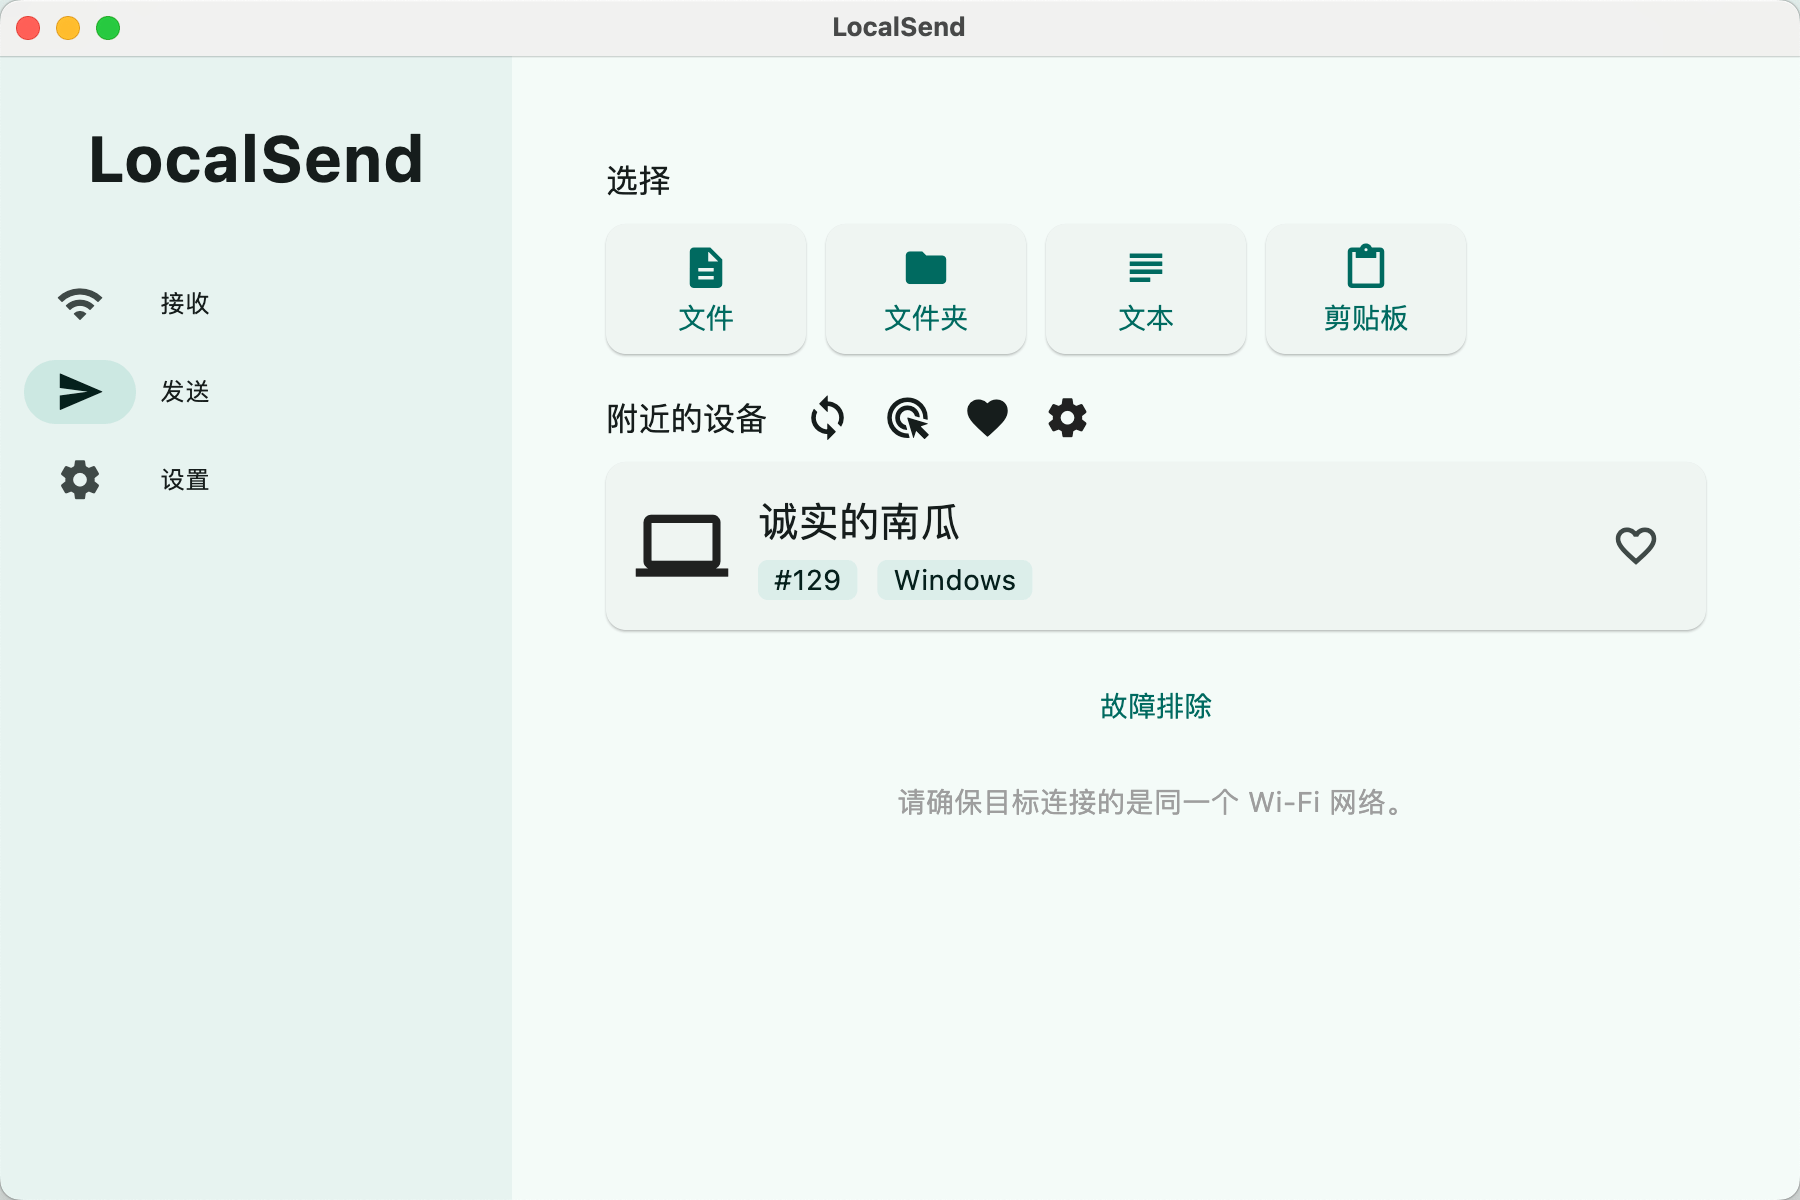1800x1200 pixels.
Task: Minimize the LocalSend window
Action: (68, 28)
